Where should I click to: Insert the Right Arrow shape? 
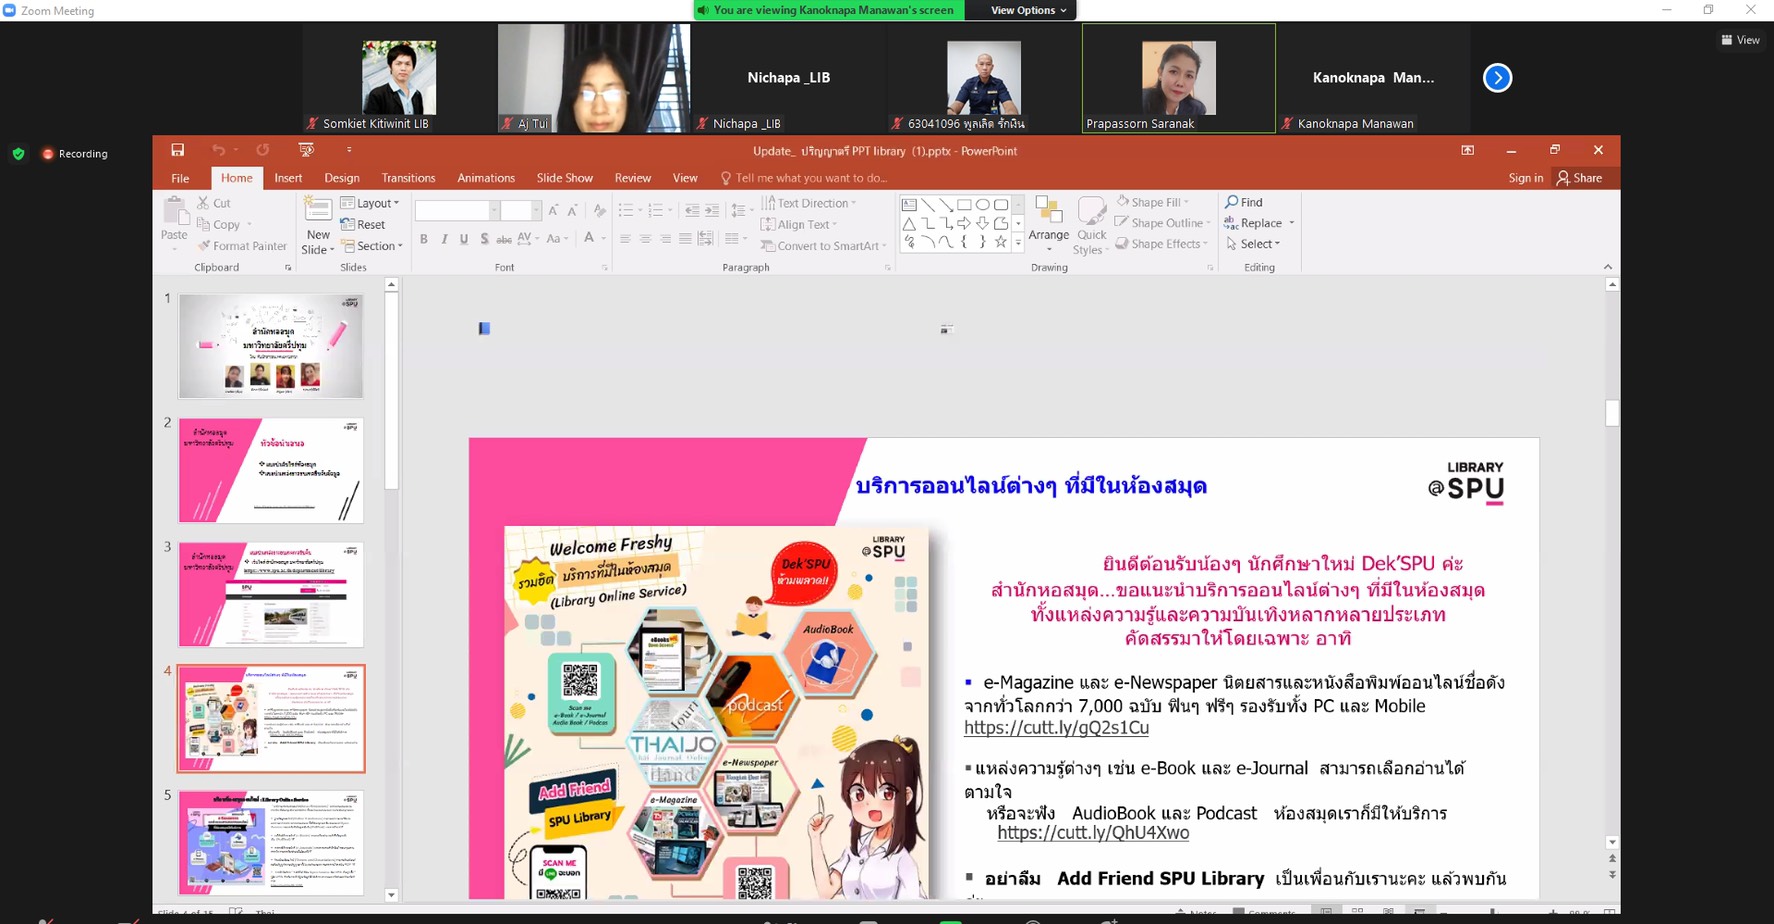coord(964,223)
